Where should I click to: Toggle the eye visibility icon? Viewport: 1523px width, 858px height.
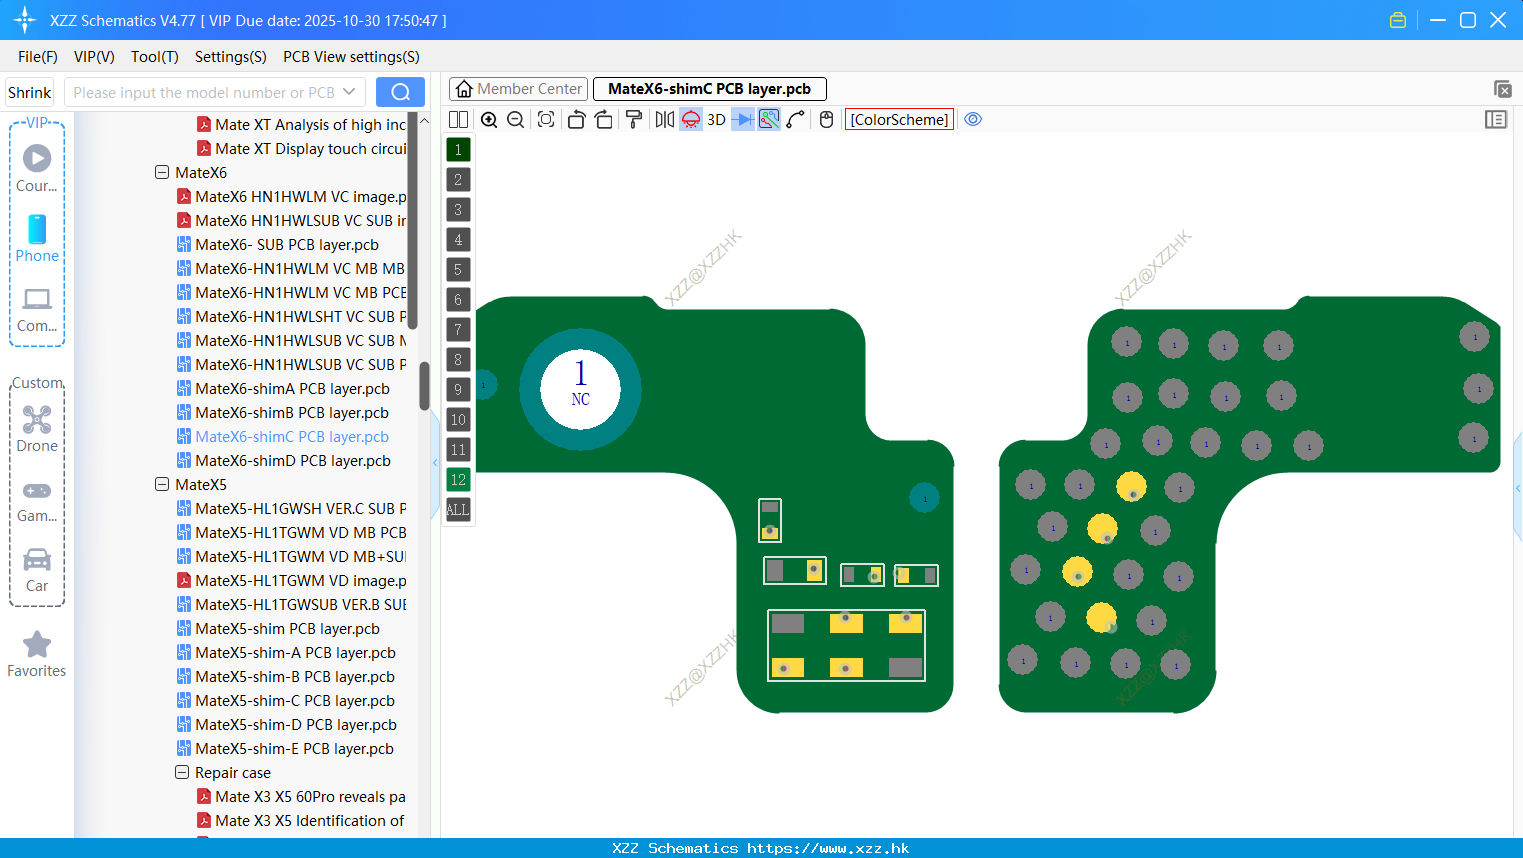coord(973,119)
